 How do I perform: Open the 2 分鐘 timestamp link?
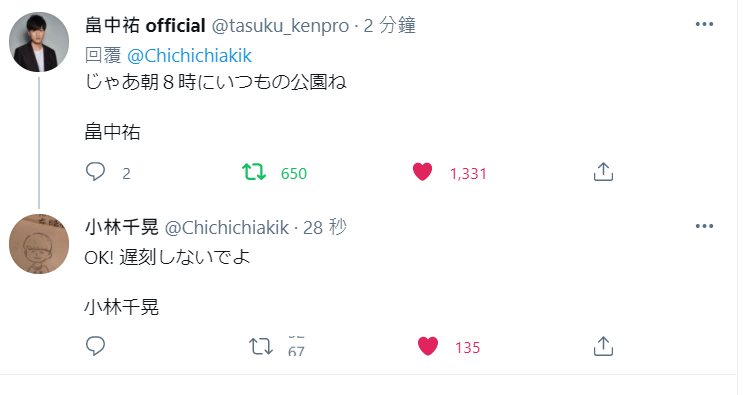[390, 26]
